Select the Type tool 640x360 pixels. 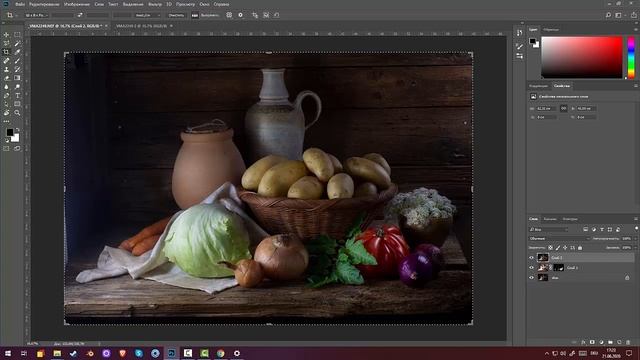pos(17,96)
